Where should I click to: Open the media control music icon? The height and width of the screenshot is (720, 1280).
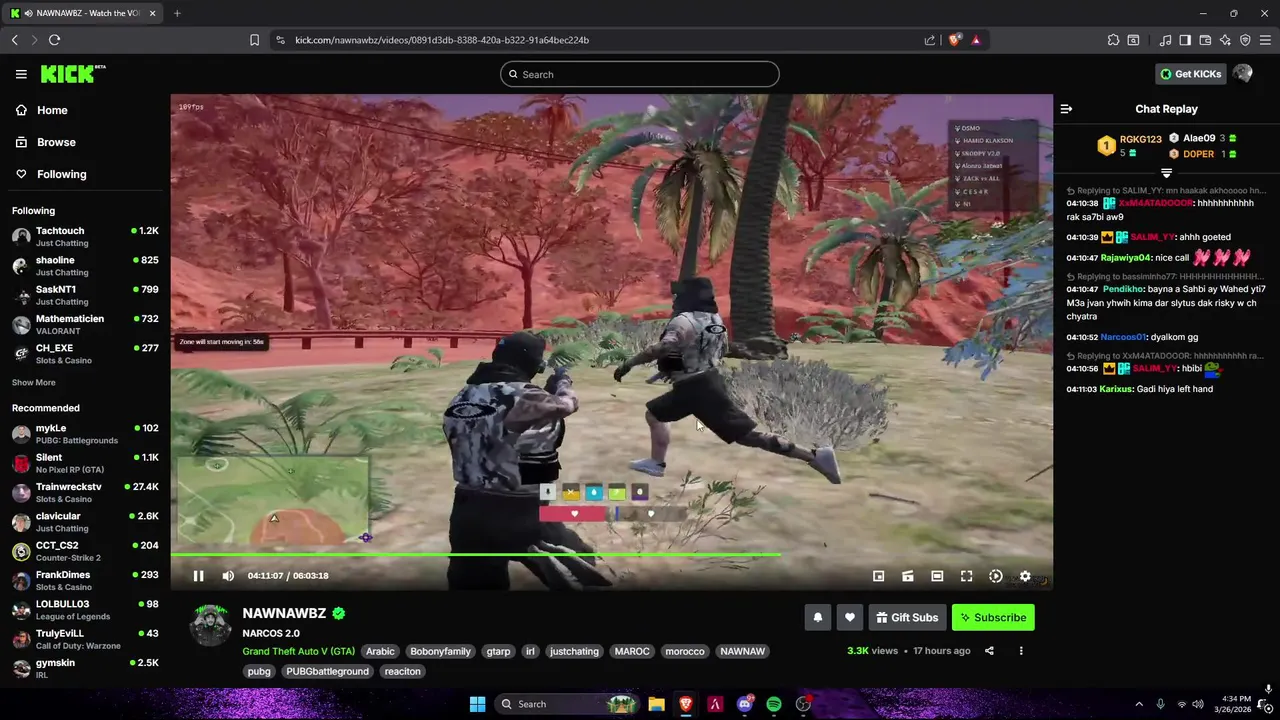1165,40
